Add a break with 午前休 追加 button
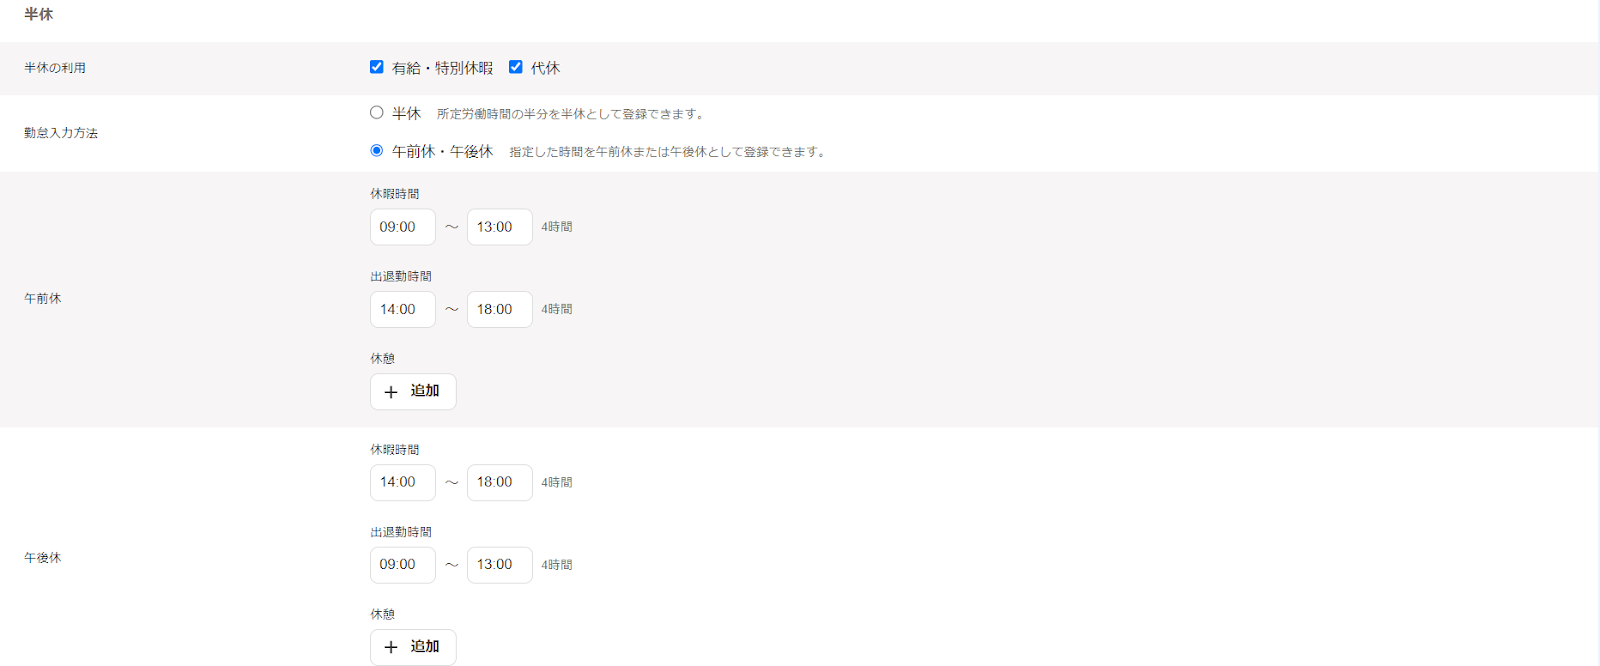1600x666 pixels. [x=413, y=391]
